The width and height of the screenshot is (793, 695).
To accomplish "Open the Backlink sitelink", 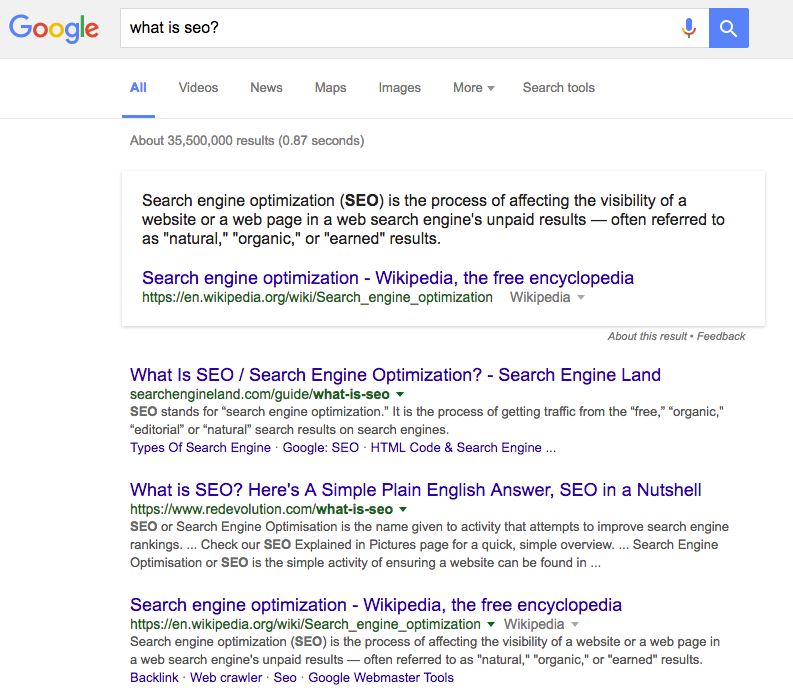I will coord(154,677).
